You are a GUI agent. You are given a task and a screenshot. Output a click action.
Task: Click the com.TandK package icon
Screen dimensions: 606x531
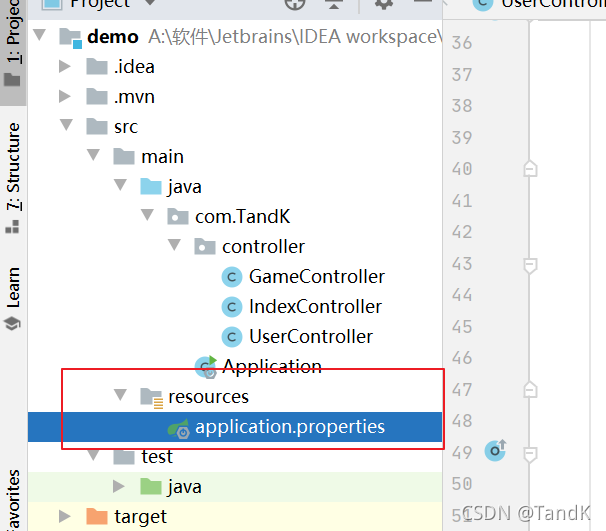178,216
